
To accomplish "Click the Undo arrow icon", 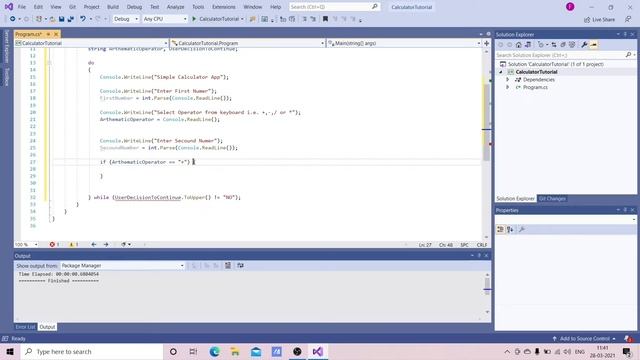I will click(83, 19).
